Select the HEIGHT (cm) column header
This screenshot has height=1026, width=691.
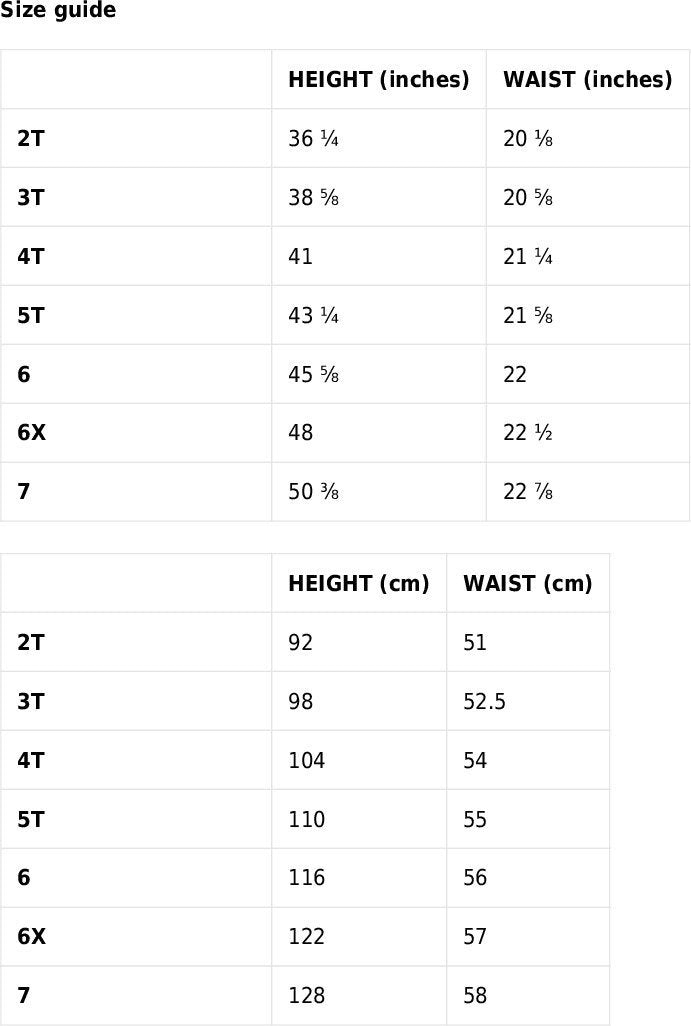tap(358, 584)
